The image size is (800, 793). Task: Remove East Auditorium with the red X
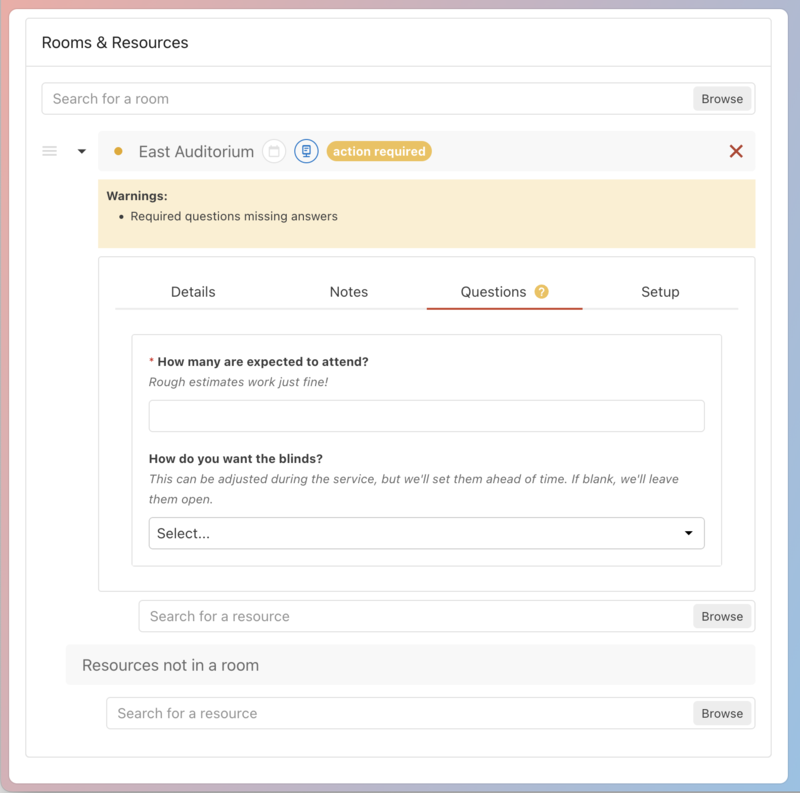coord(736,151)
